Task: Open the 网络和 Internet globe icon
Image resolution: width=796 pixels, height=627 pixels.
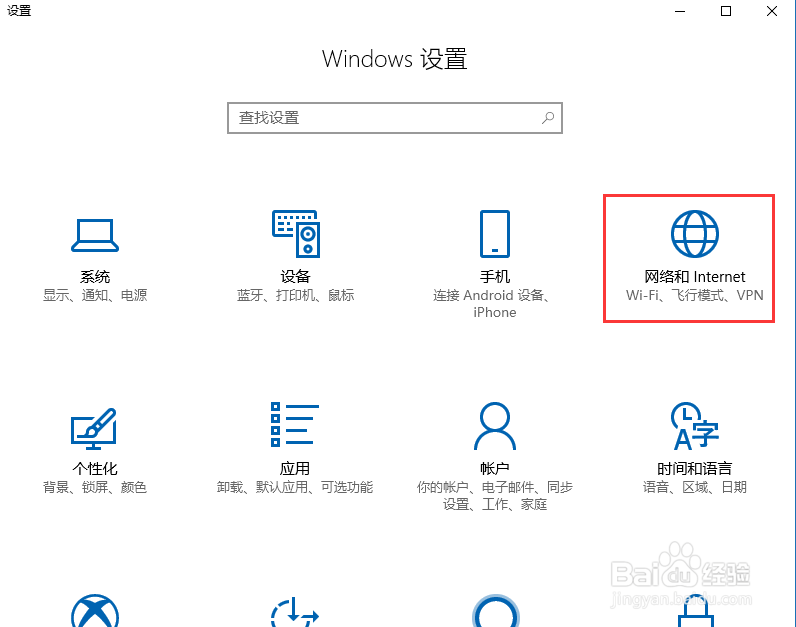Action: pyautogui.click(x=694, y=234)
